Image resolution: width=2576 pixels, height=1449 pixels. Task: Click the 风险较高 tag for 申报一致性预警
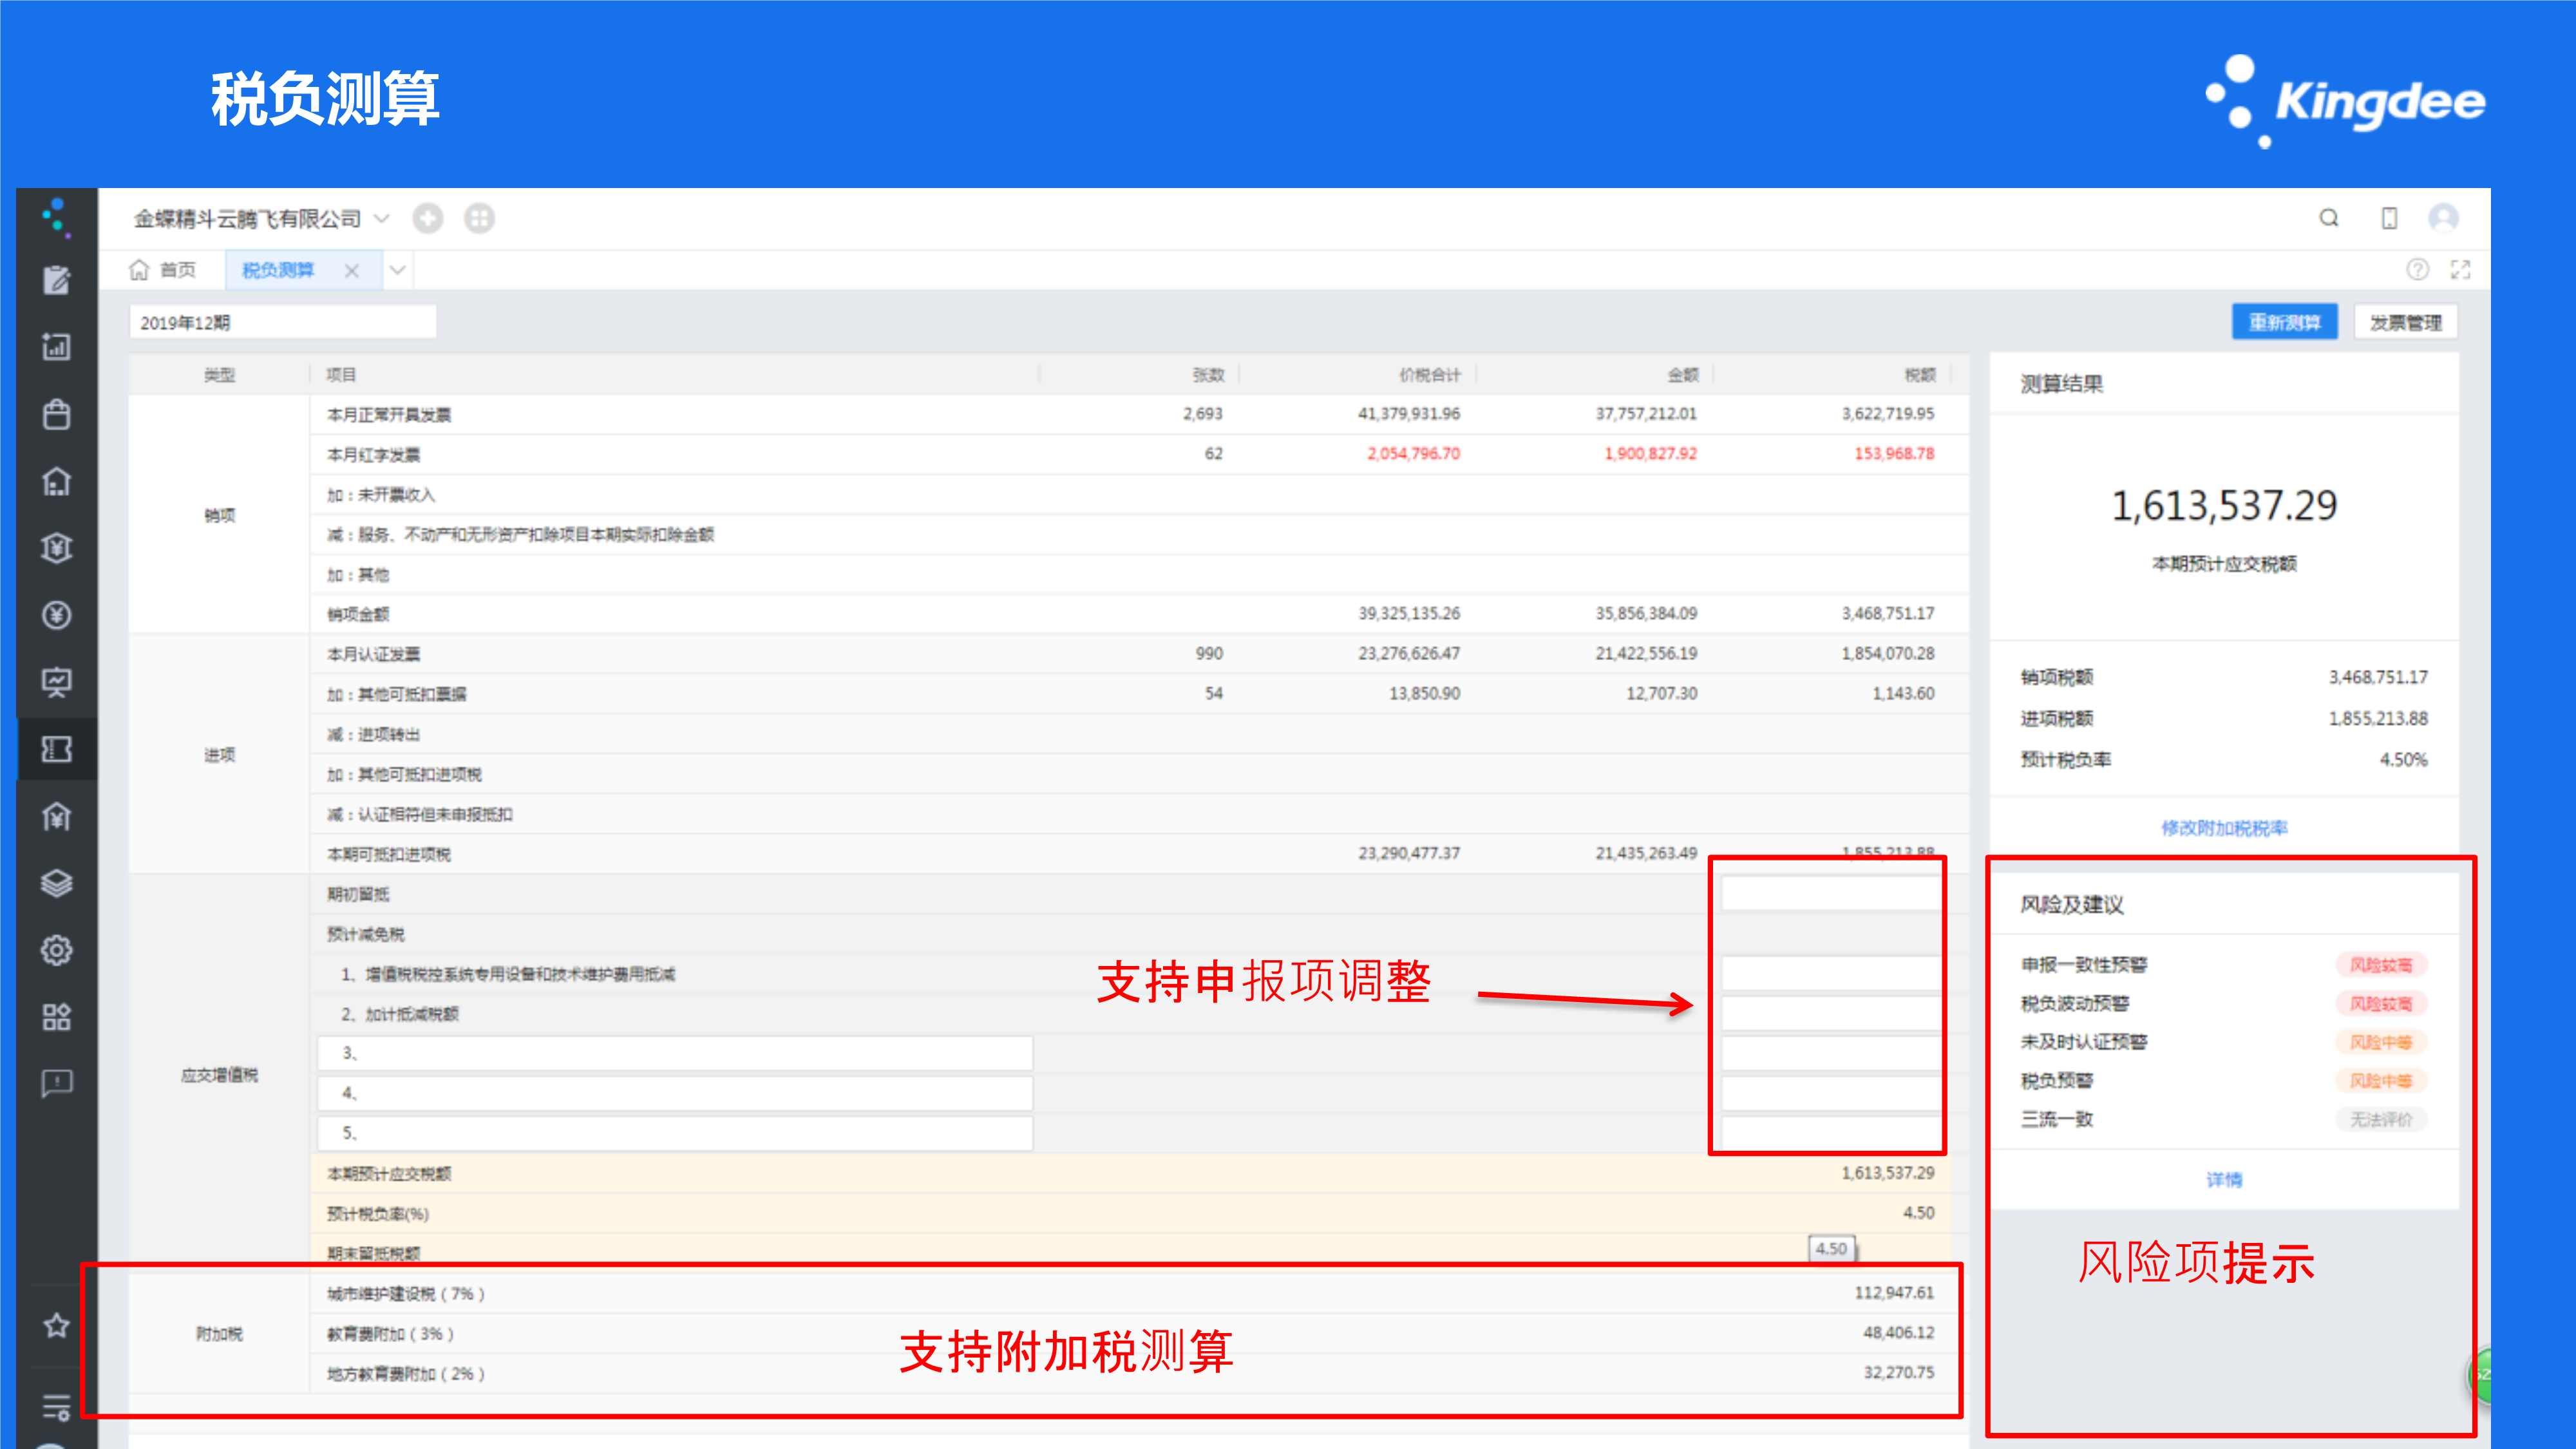[x=2381, y=965]
